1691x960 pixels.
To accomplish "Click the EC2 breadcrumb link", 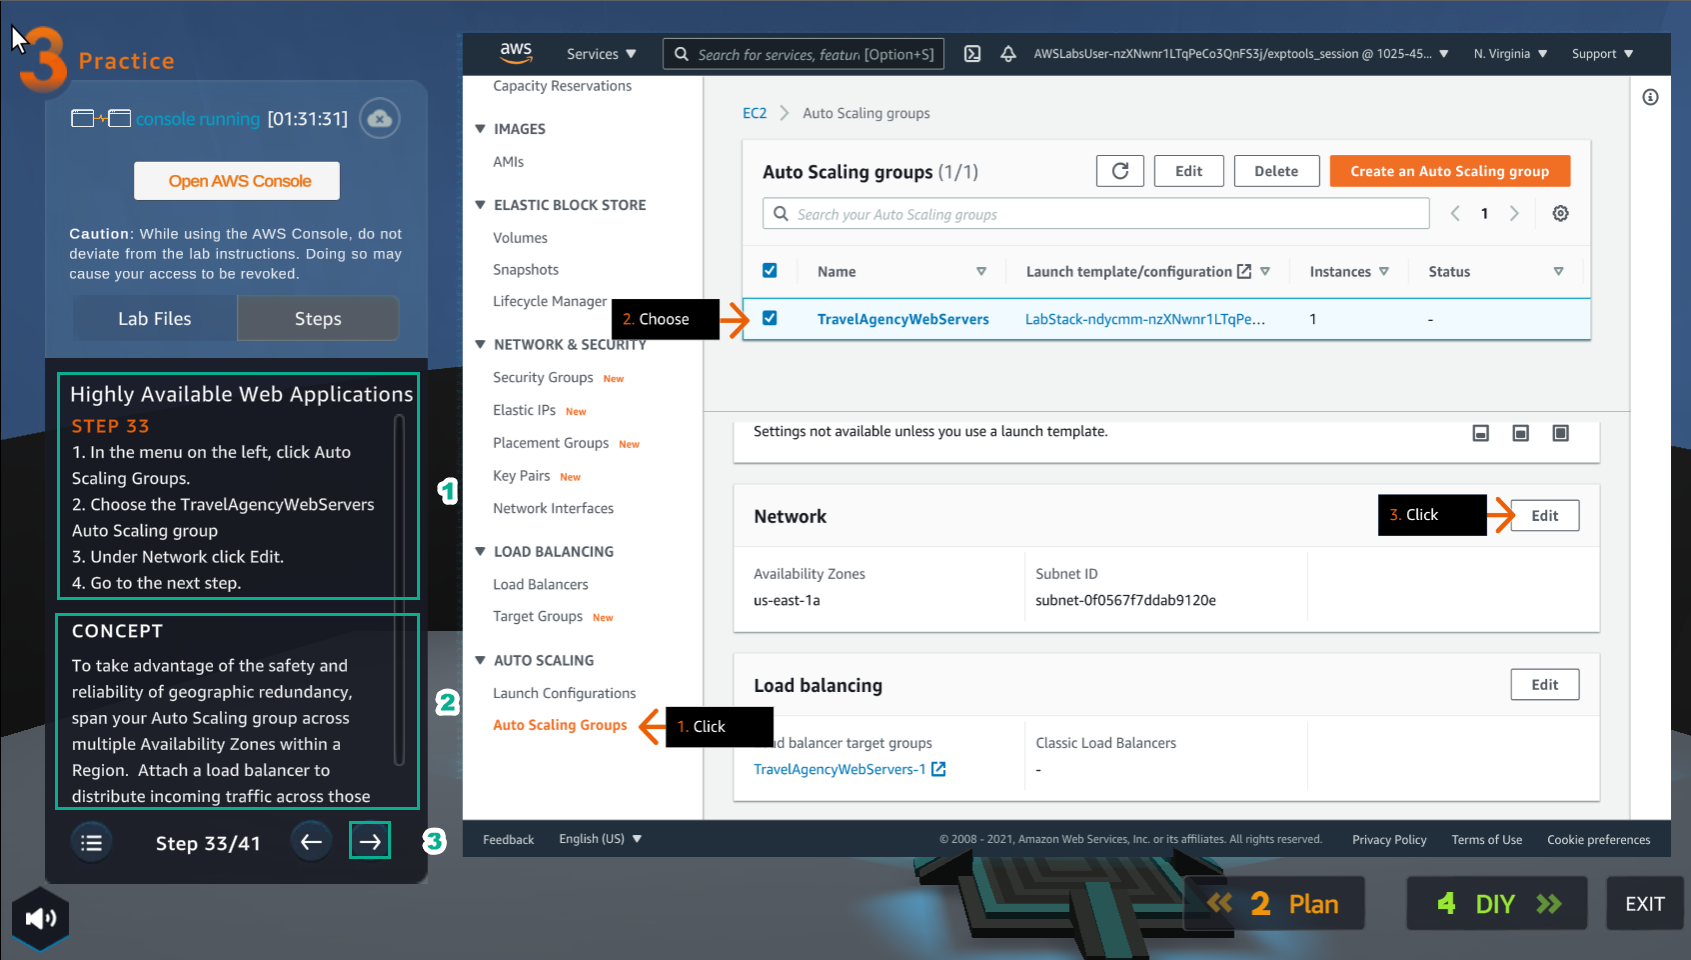I will (x=754, y=113).
